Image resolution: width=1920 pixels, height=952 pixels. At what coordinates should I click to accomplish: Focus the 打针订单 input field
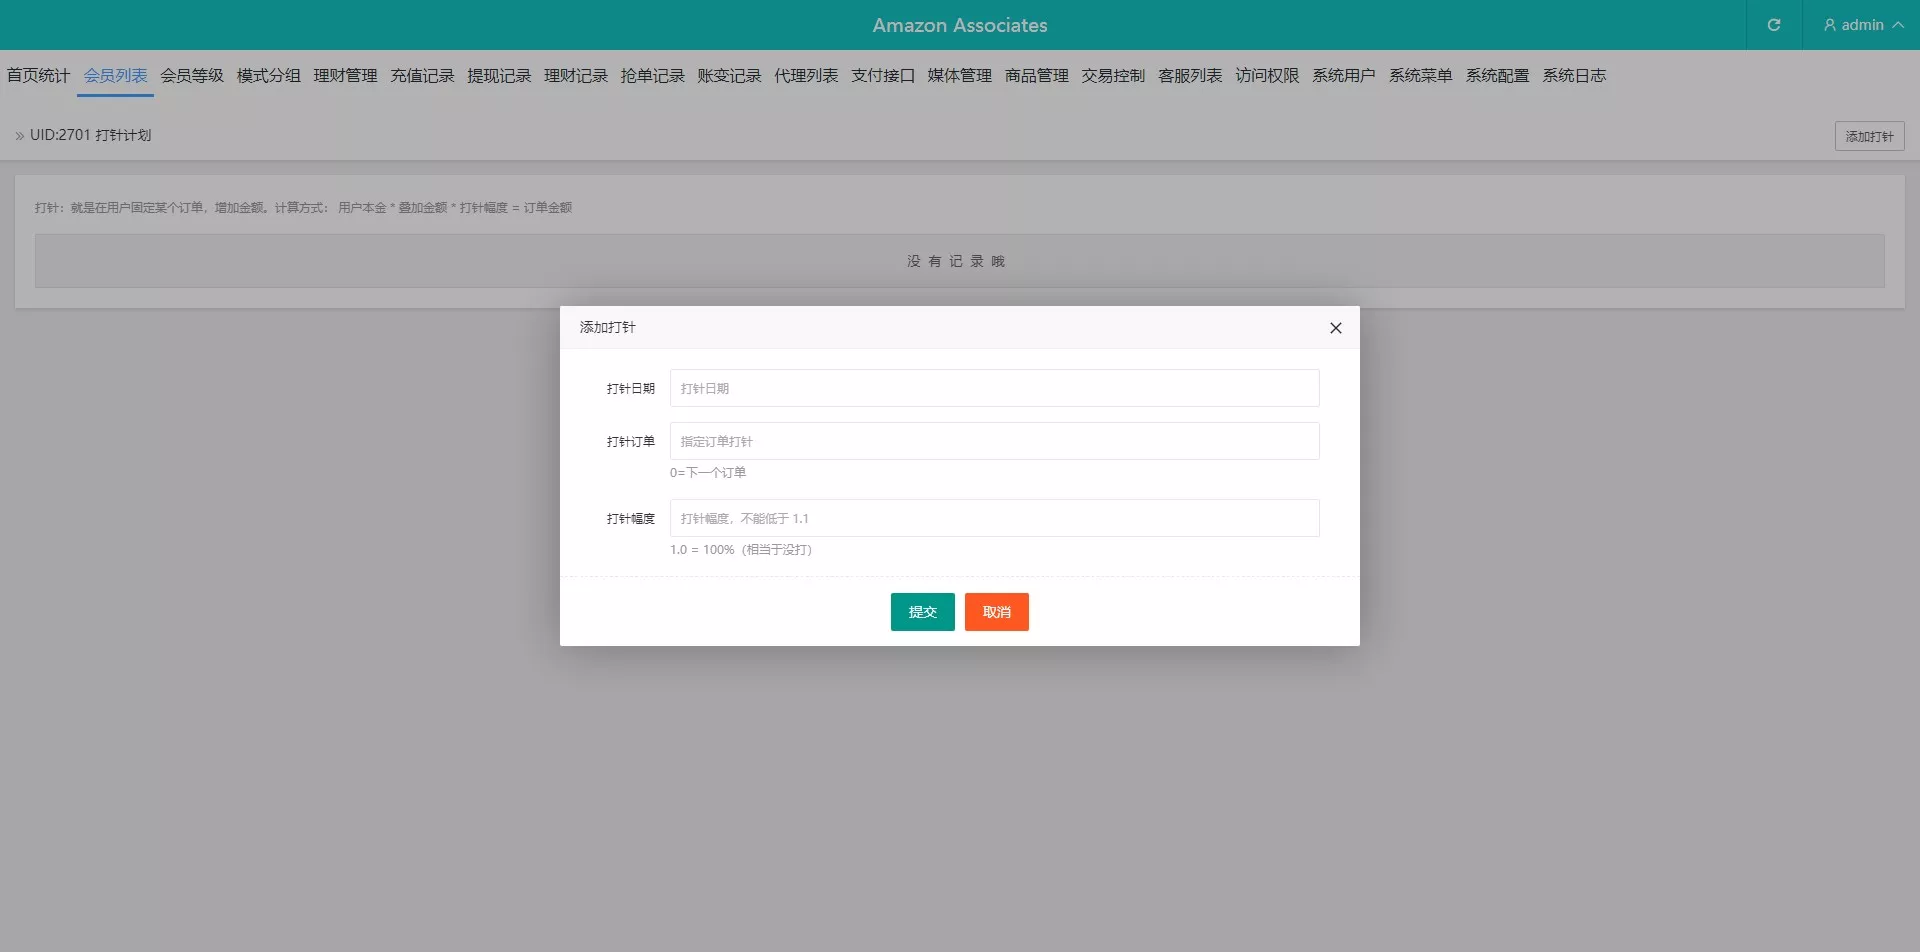[x=994, y=441]
